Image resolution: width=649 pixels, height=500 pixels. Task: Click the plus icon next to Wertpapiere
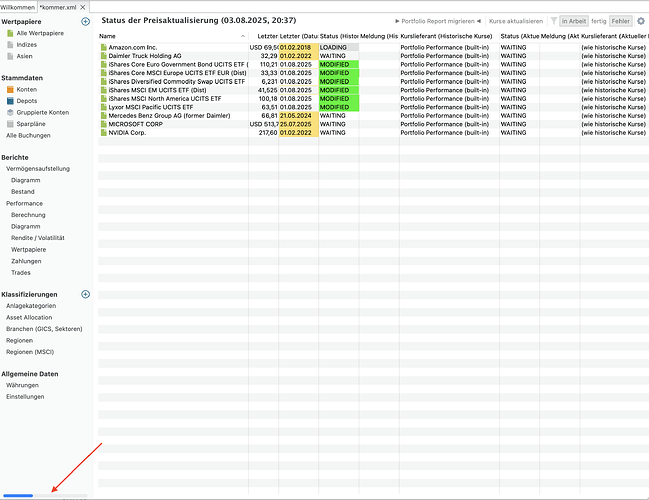(x=85, y=21)
